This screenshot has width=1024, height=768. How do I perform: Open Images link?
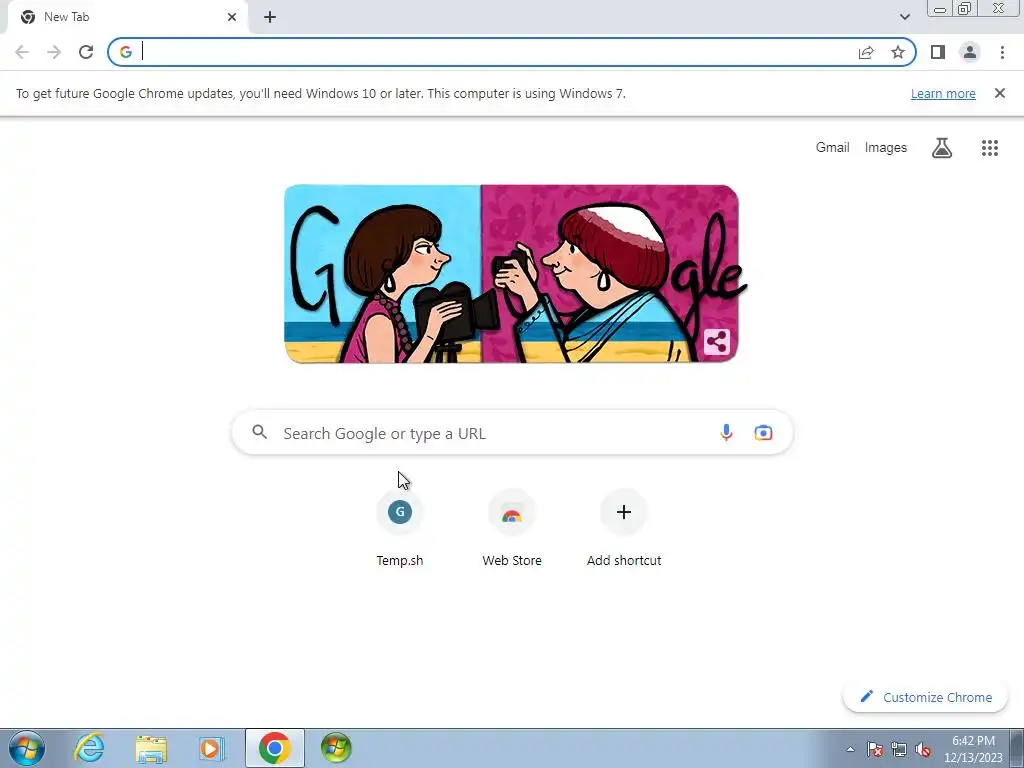[x=886, y=148]
